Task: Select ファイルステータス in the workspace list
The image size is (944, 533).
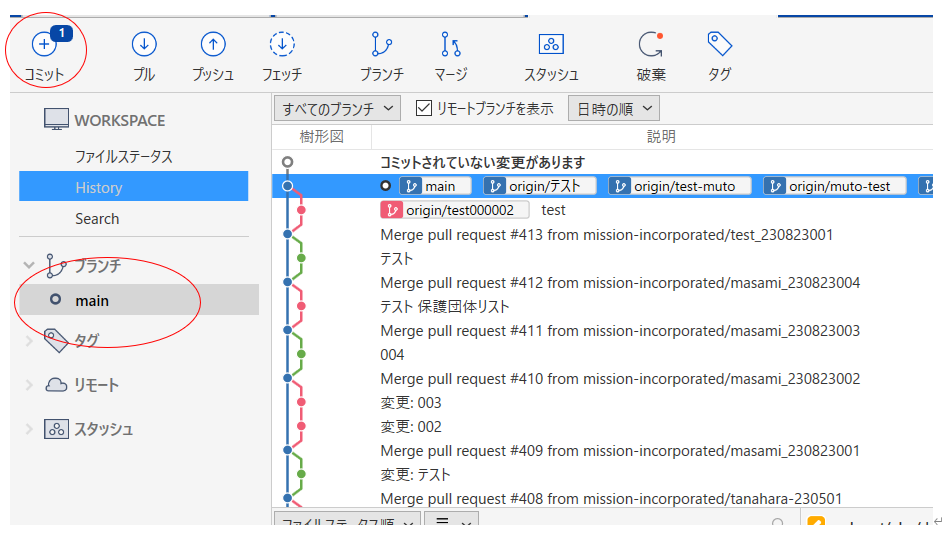Action: click(x=123, y=157)
